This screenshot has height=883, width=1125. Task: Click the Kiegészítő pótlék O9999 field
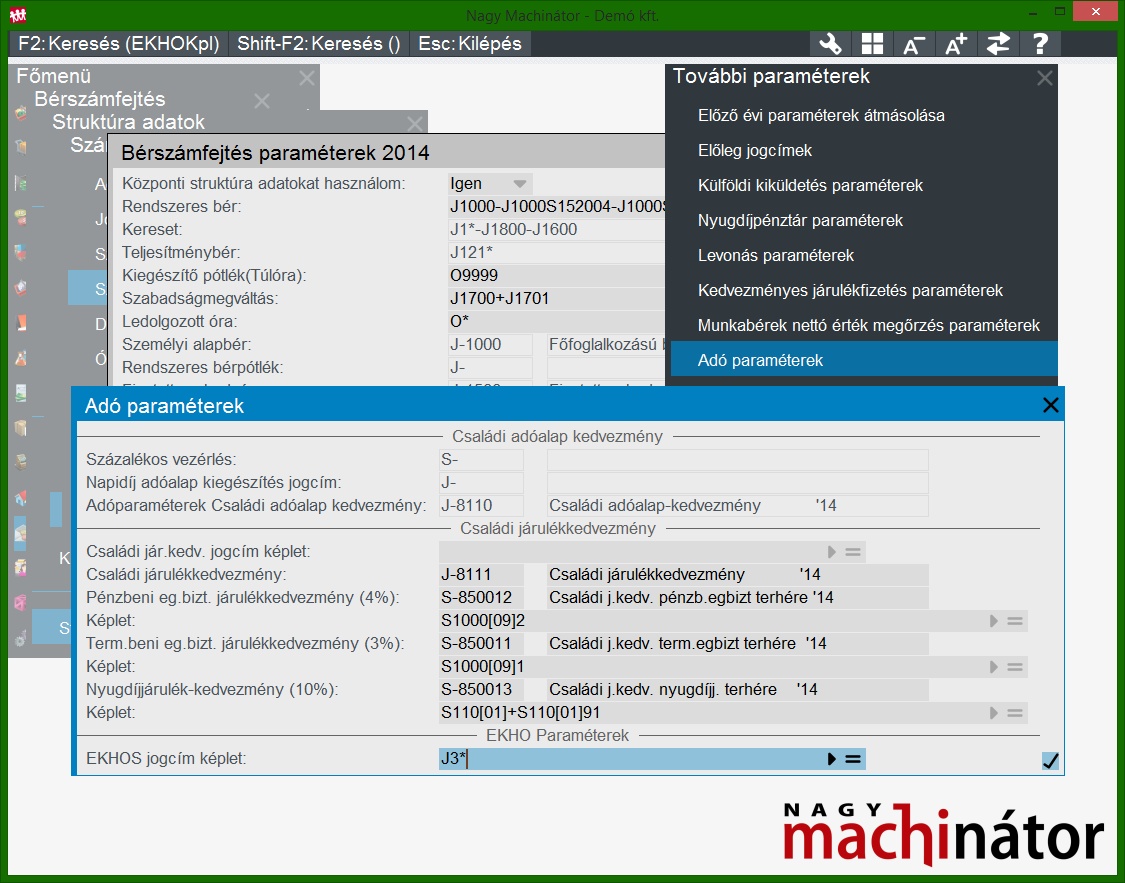557,275
